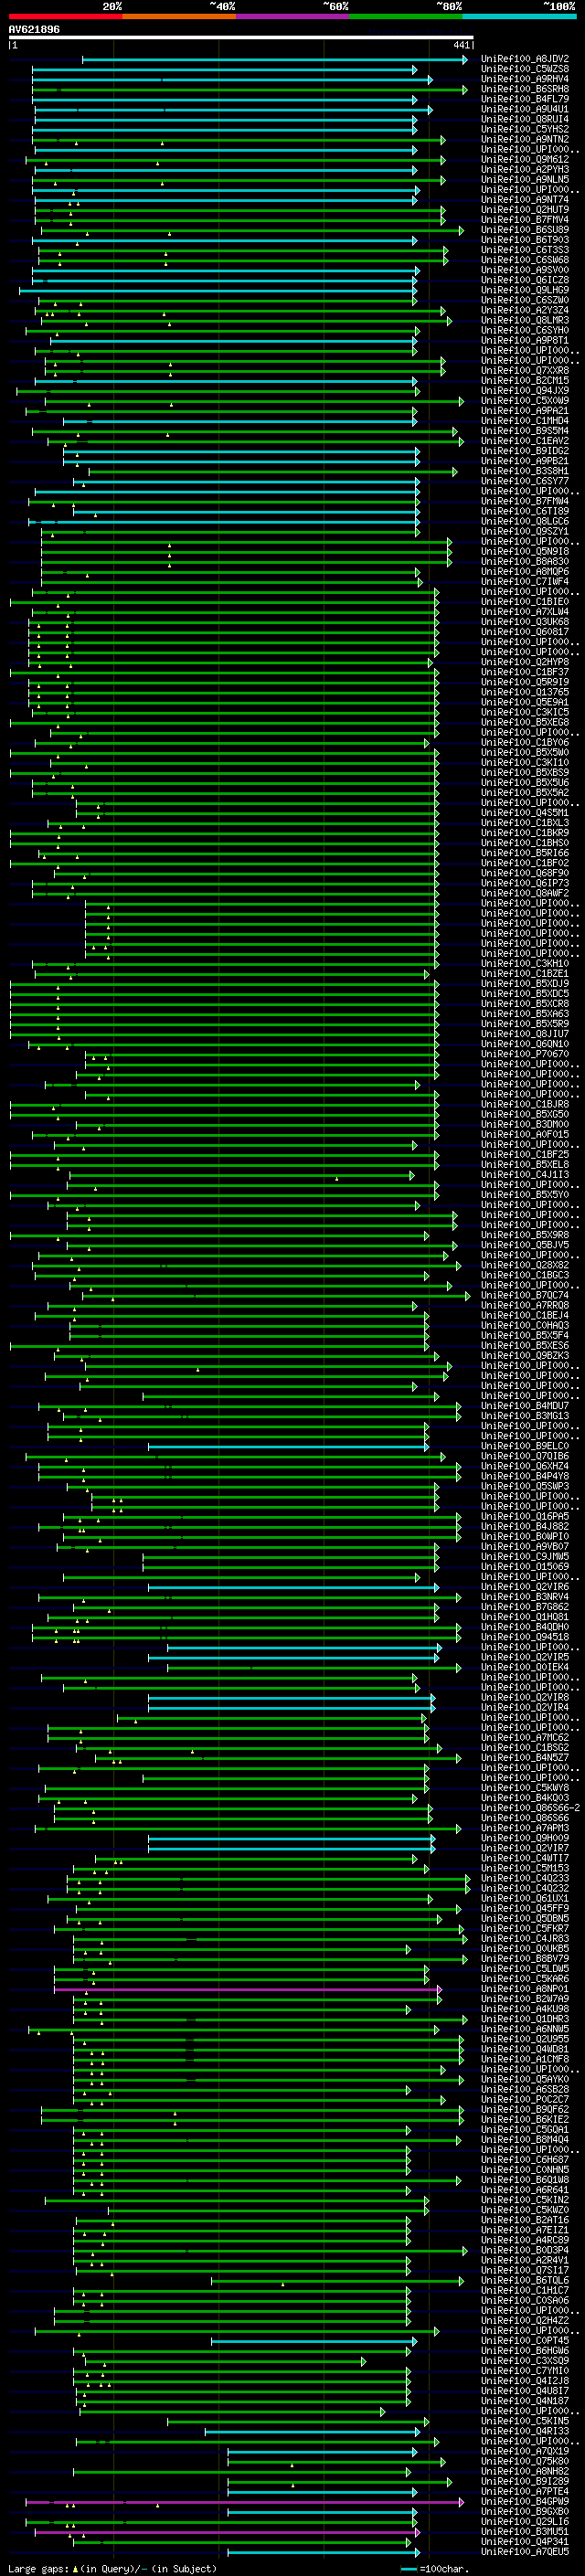Click the UniRef100_C5YHS2 label
This screenshot has height=2576, width=585.
(x=525, y=130)
